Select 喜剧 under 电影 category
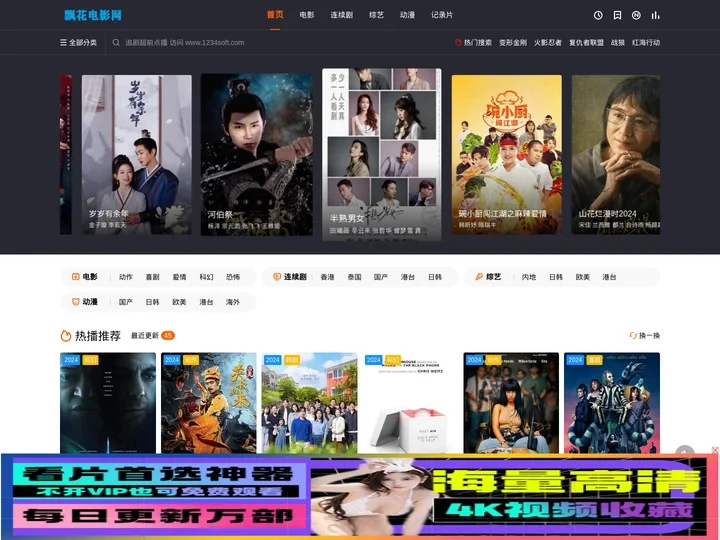 click(152, 277)
